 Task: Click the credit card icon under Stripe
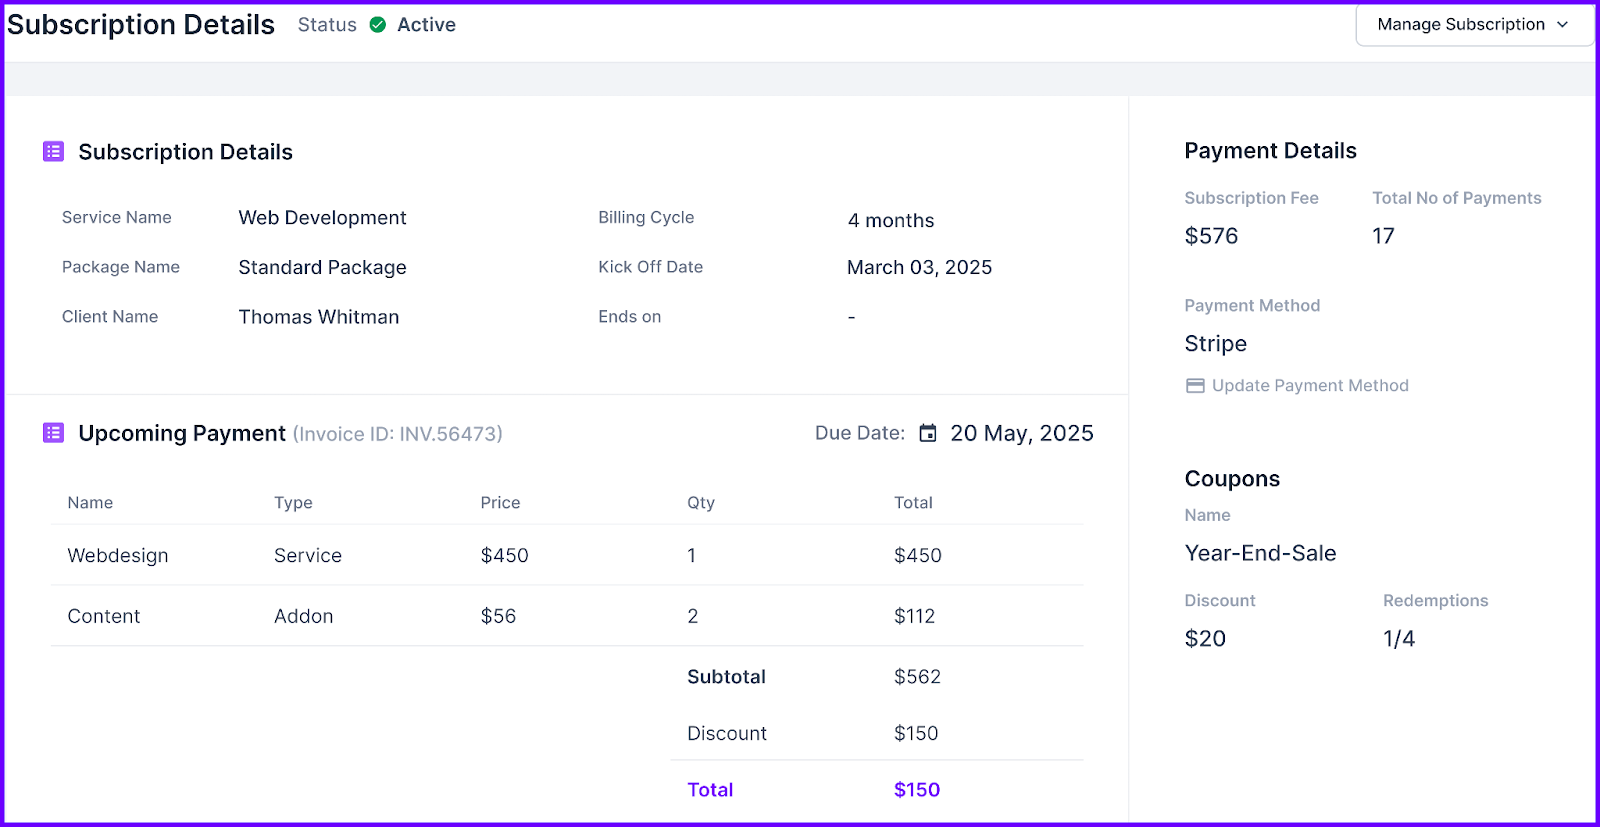pos(1195,386)
